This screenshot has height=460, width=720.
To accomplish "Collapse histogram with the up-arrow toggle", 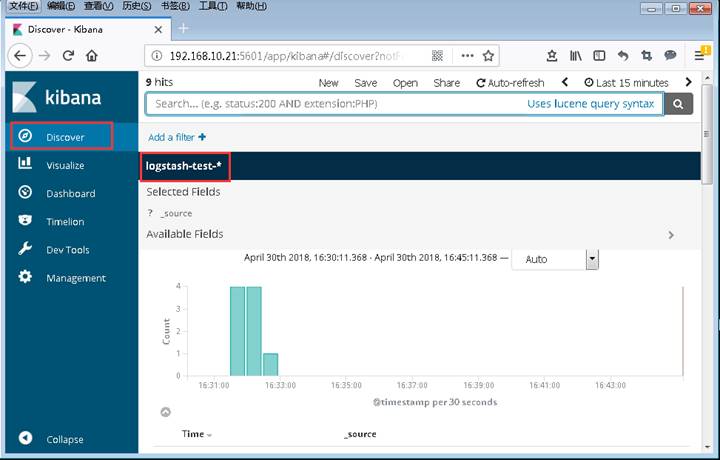I will point(165,411).
